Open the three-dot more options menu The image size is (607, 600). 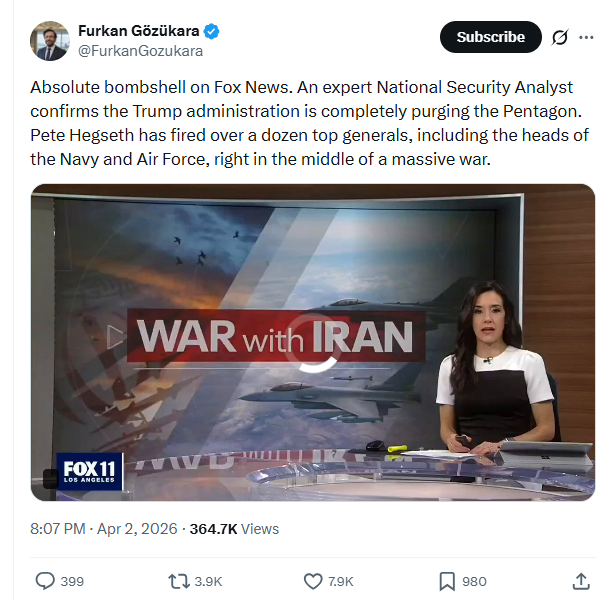coord(586,37)
